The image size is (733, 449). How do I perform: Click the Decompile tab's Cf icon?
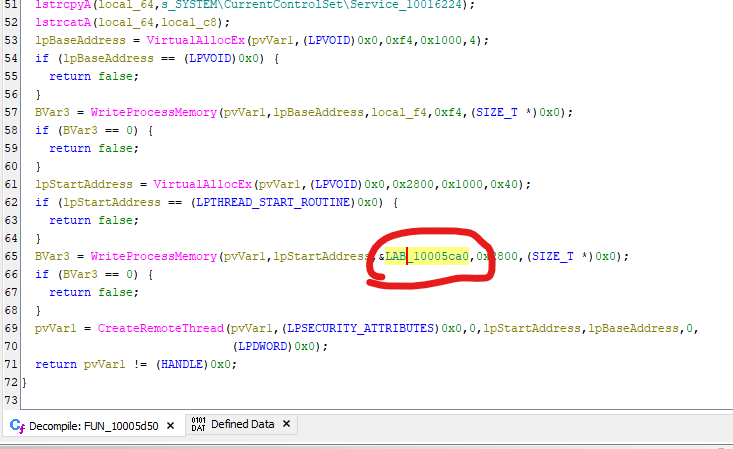(x=16, y=425)
